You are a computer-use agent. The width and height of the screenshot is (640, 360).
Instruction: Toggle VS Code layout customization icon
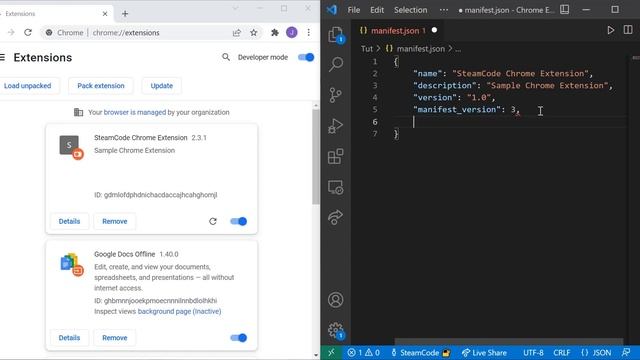564,9
